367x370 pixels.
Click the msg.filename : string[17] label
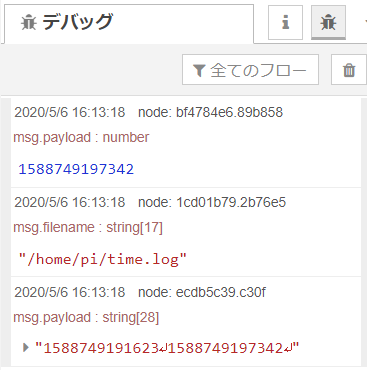tap(88, 227)
